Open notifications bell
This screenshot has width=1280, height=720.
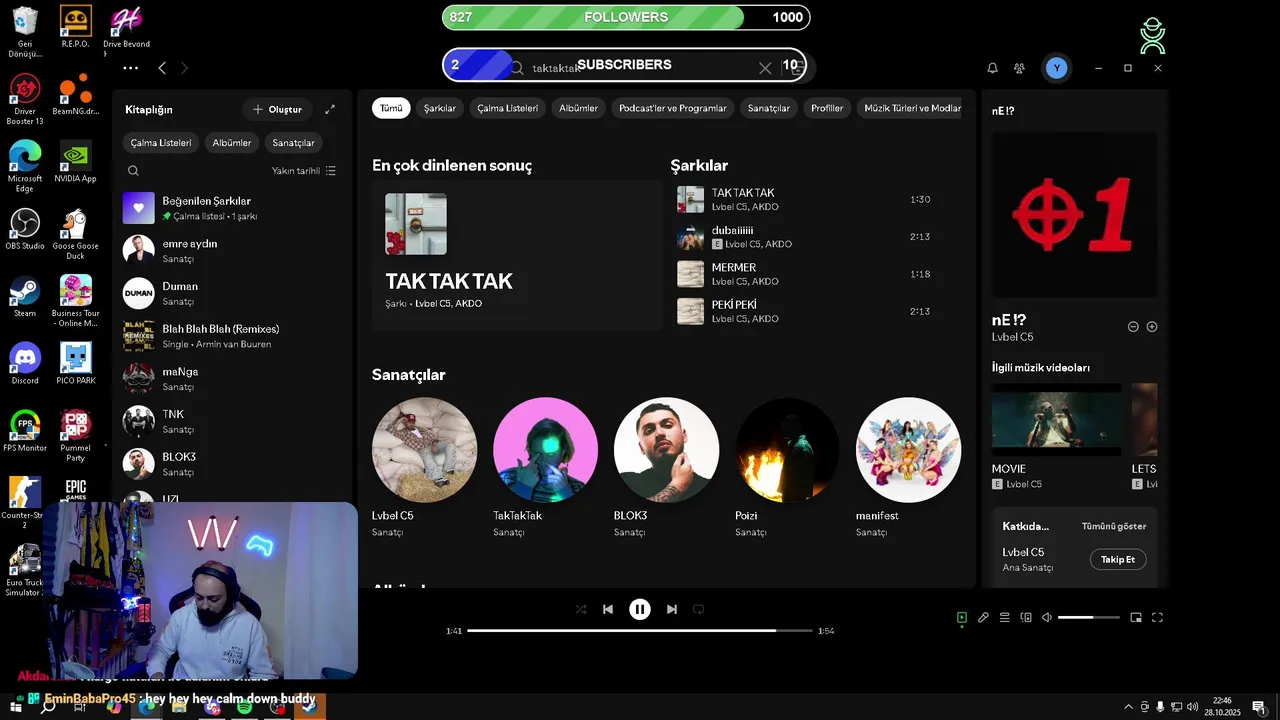[993, 68]
